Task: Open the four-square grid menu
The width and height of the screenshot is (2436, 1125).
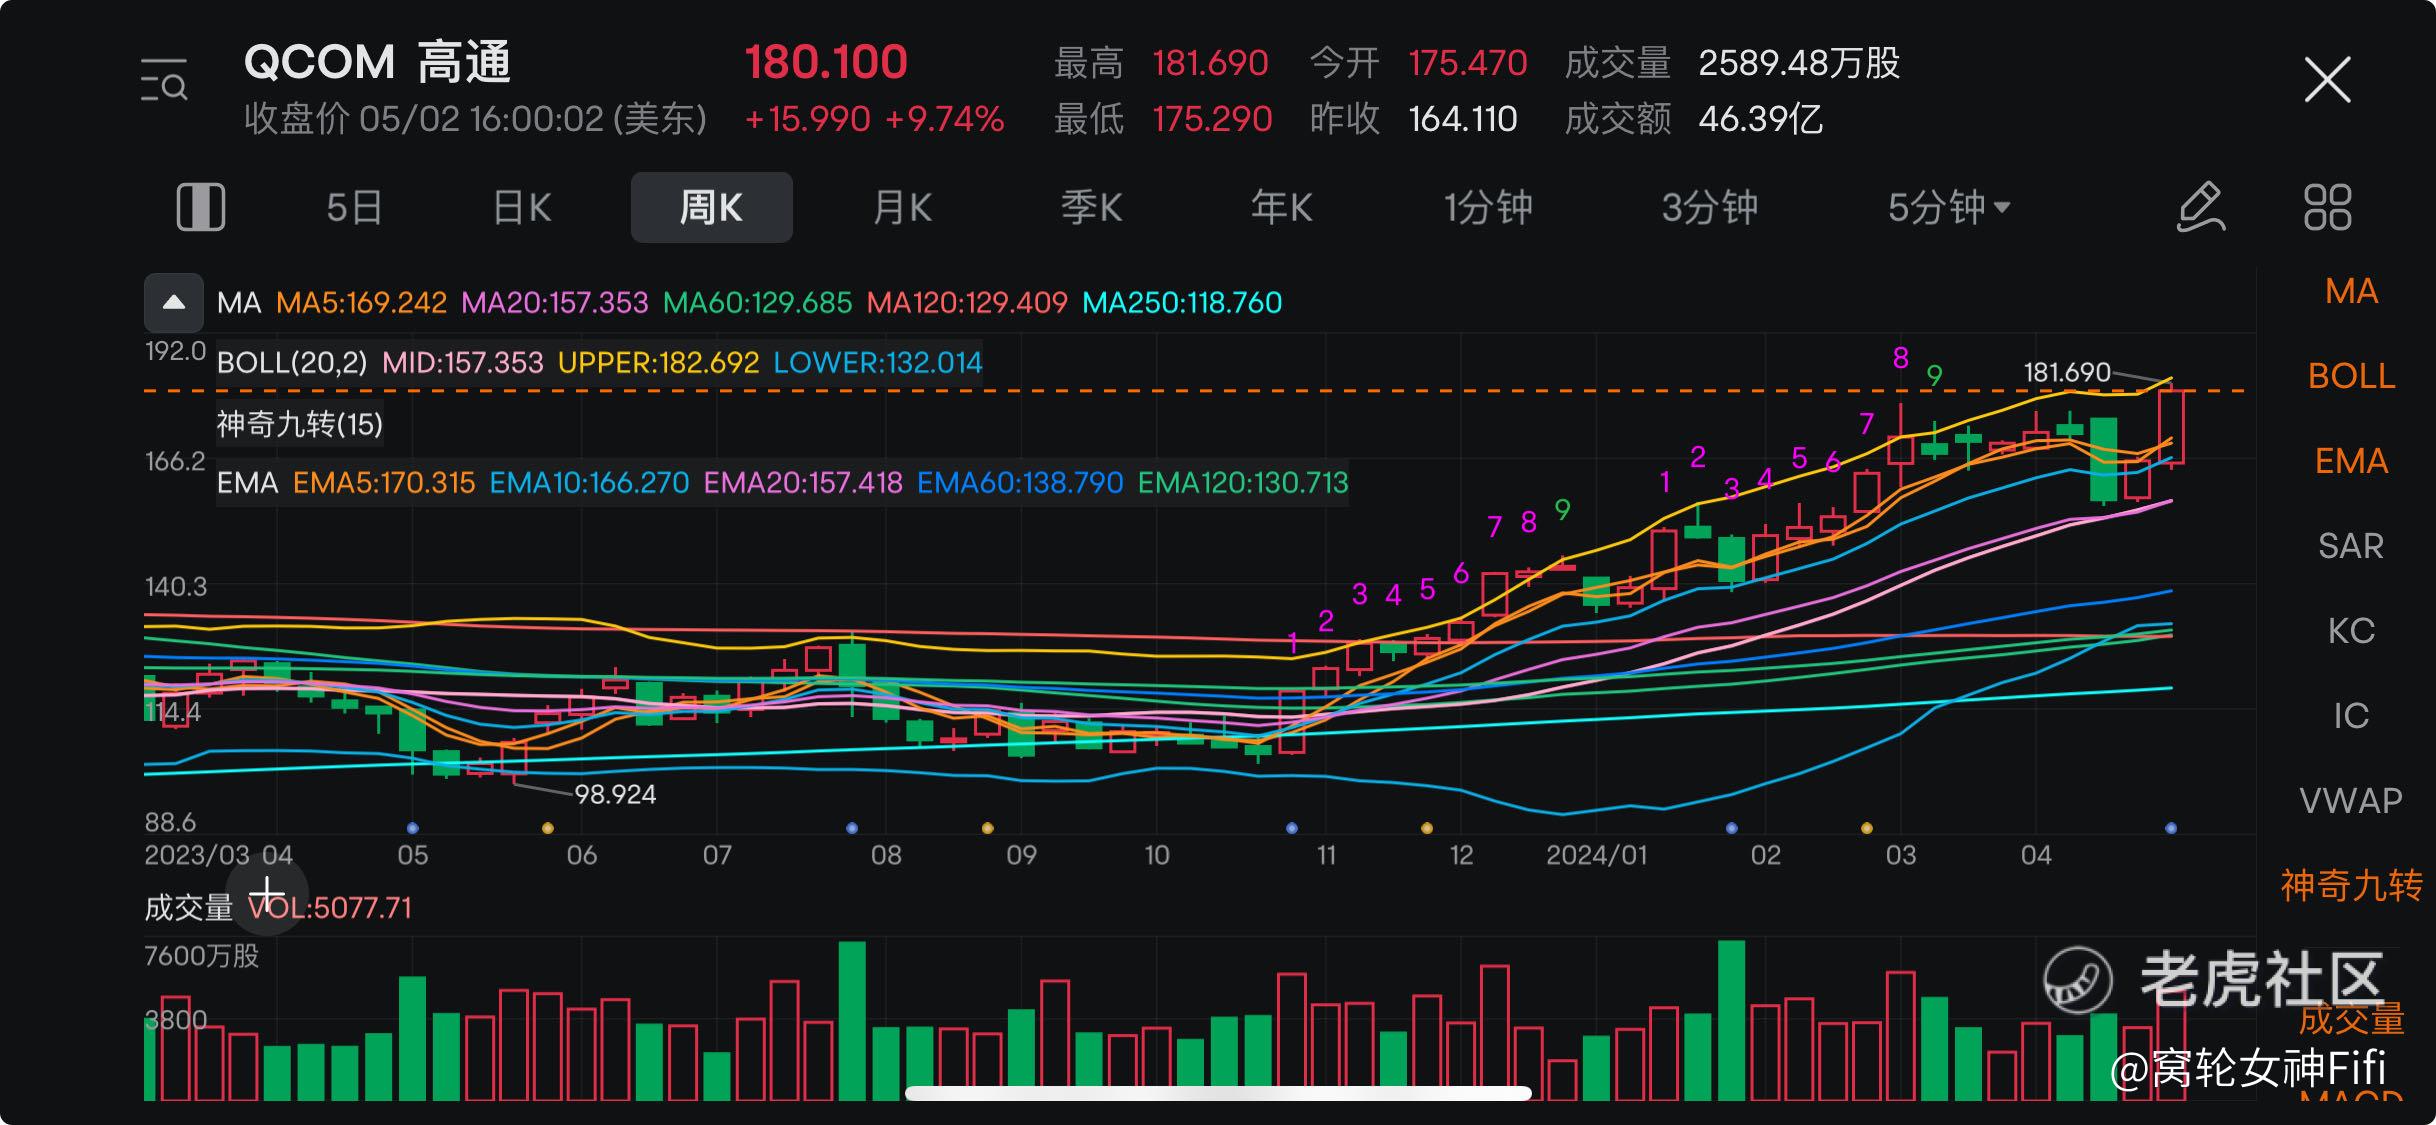Action: click(2328, 207)
